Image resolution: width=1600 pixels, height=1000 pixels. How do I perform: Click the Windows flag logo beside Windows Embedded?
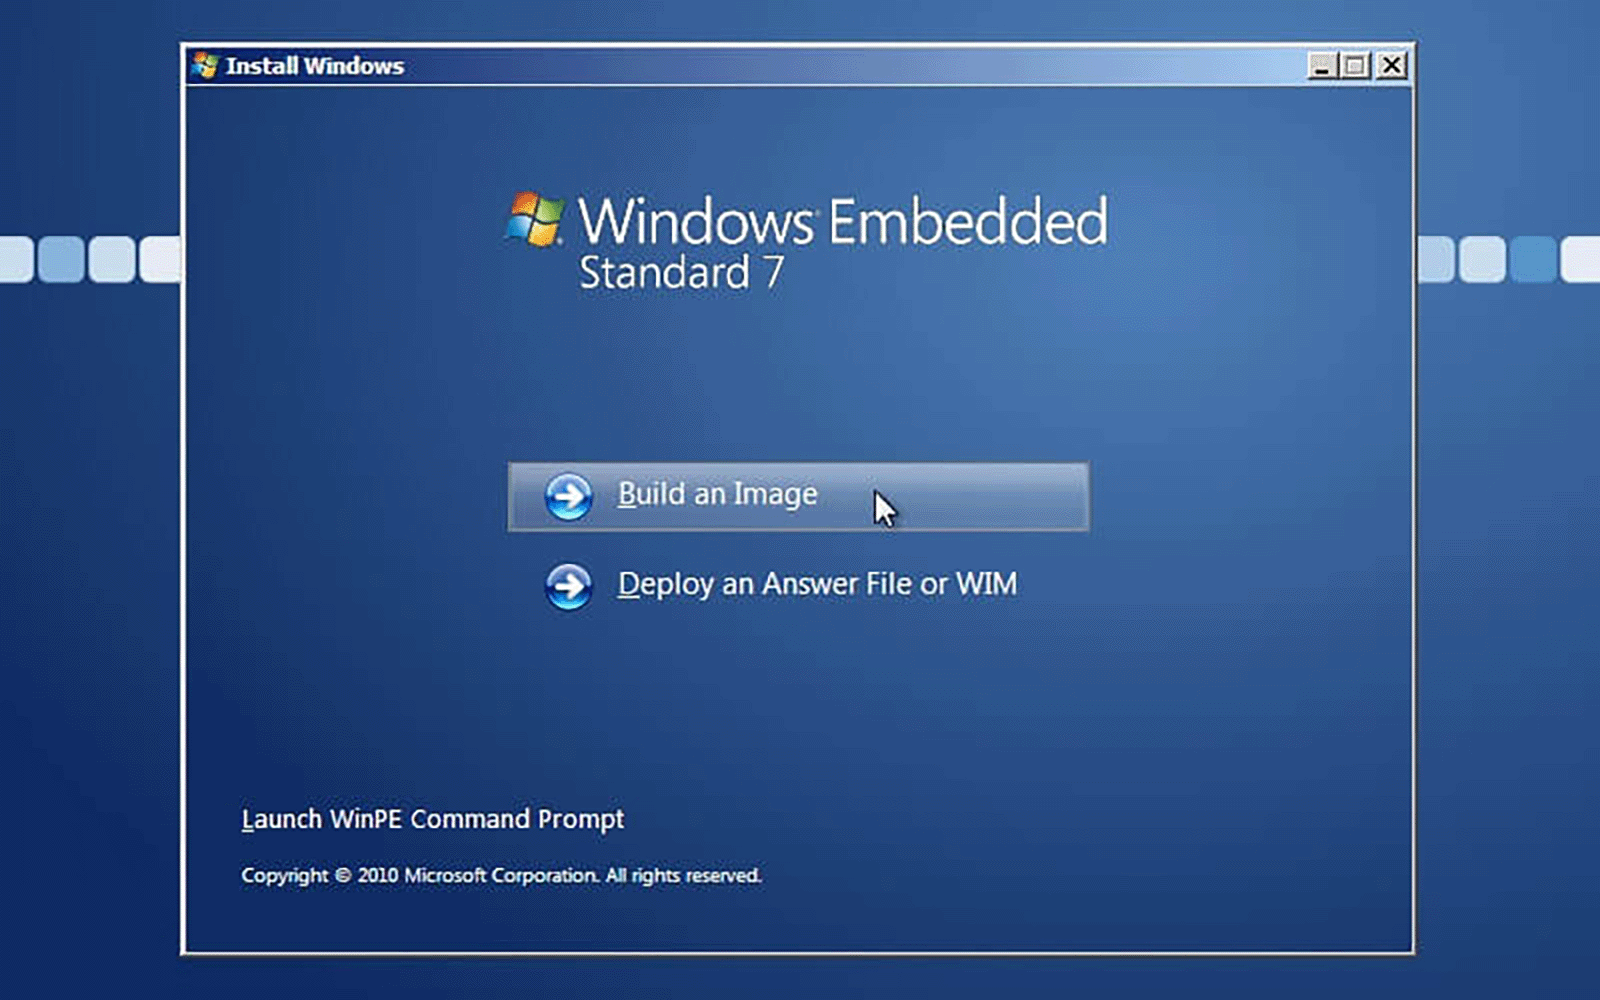(535, 219)
